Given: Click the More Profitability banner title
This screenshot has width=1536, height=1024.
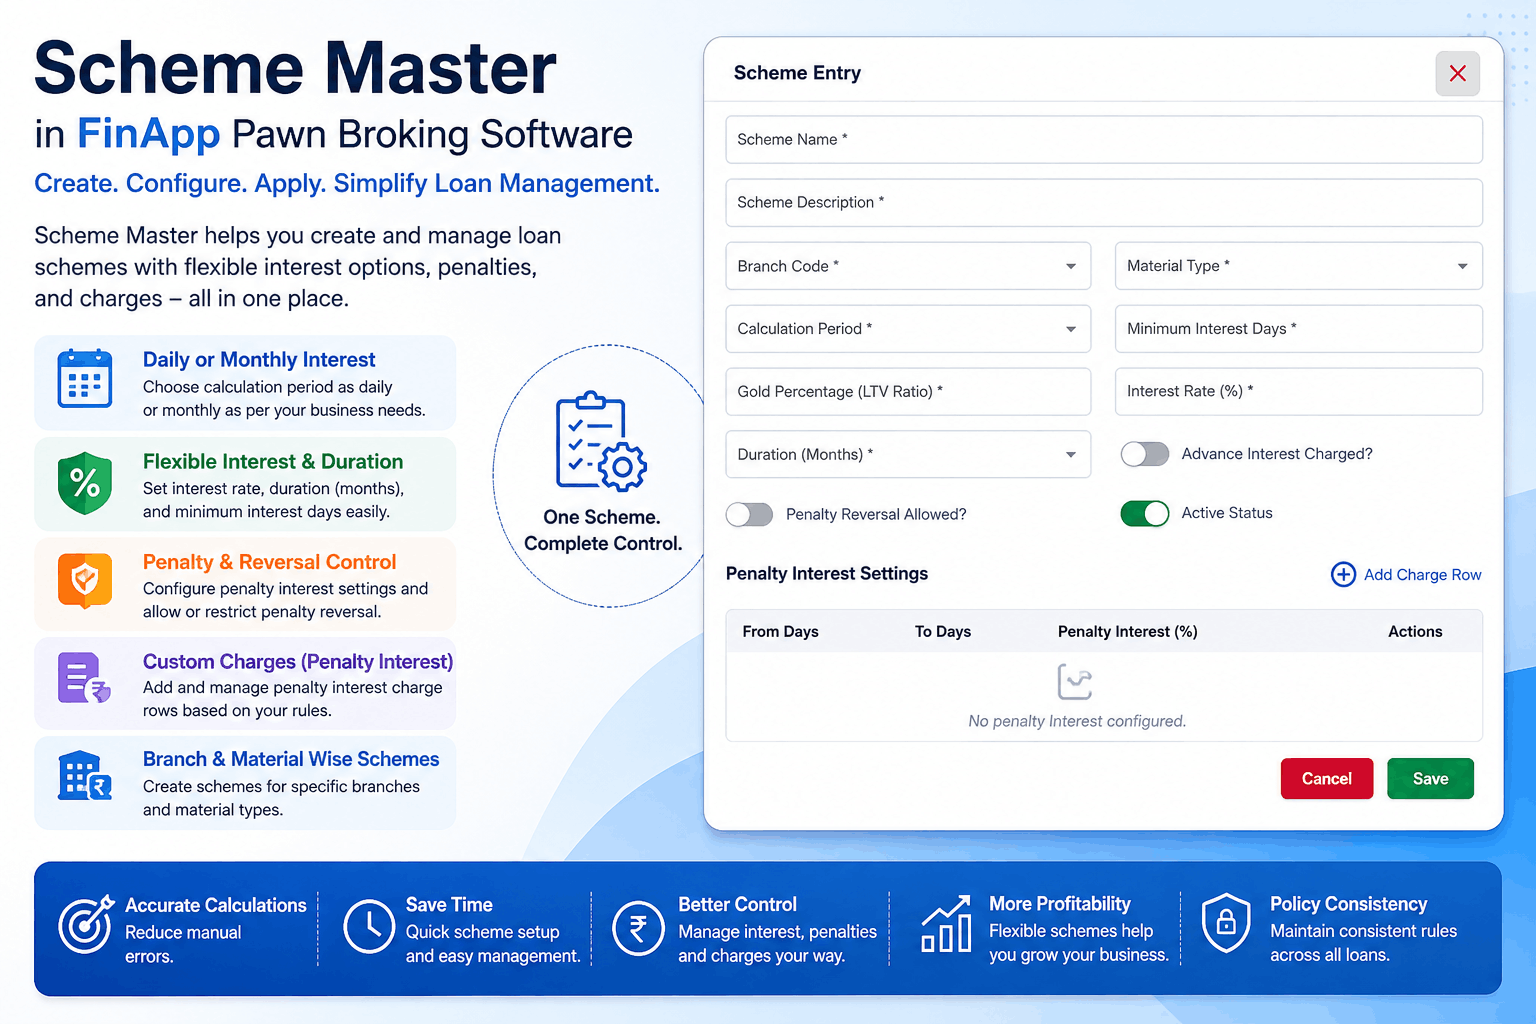Looking at the screenshot, I should click(x=1060, y=904).
